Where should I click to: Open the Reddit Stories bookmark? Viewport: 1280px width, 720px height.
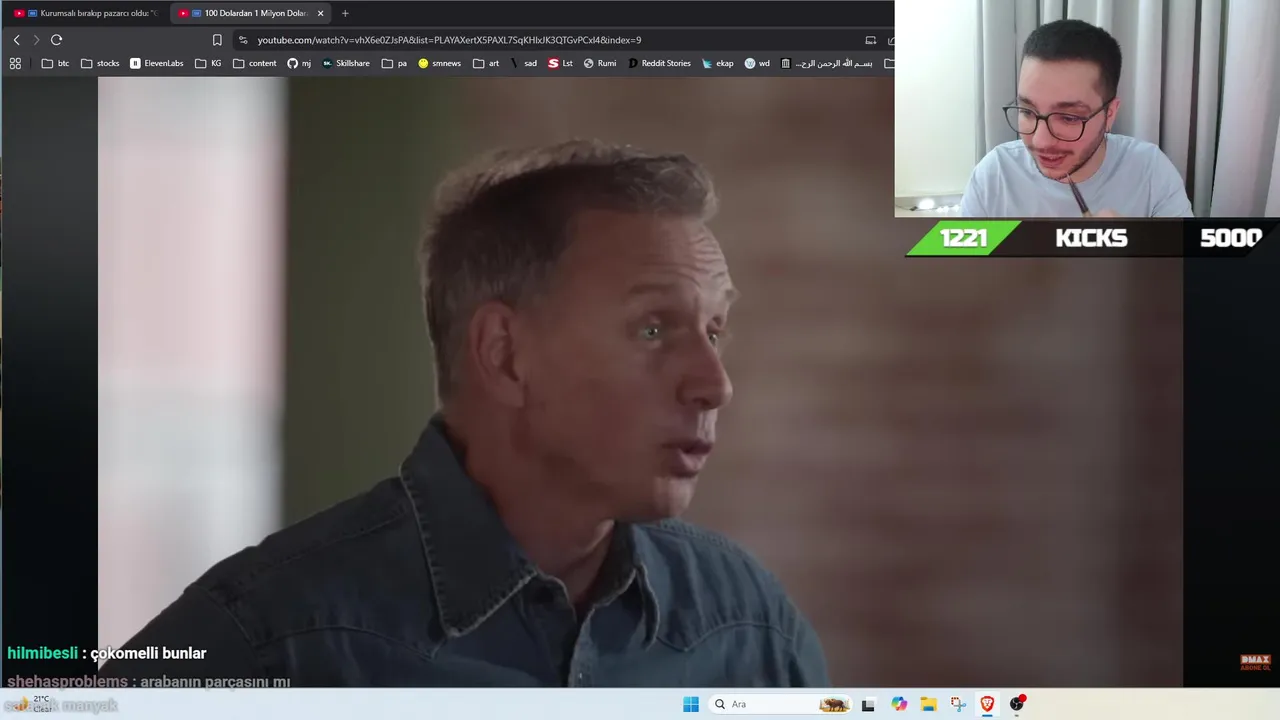(x=660, y=63)
